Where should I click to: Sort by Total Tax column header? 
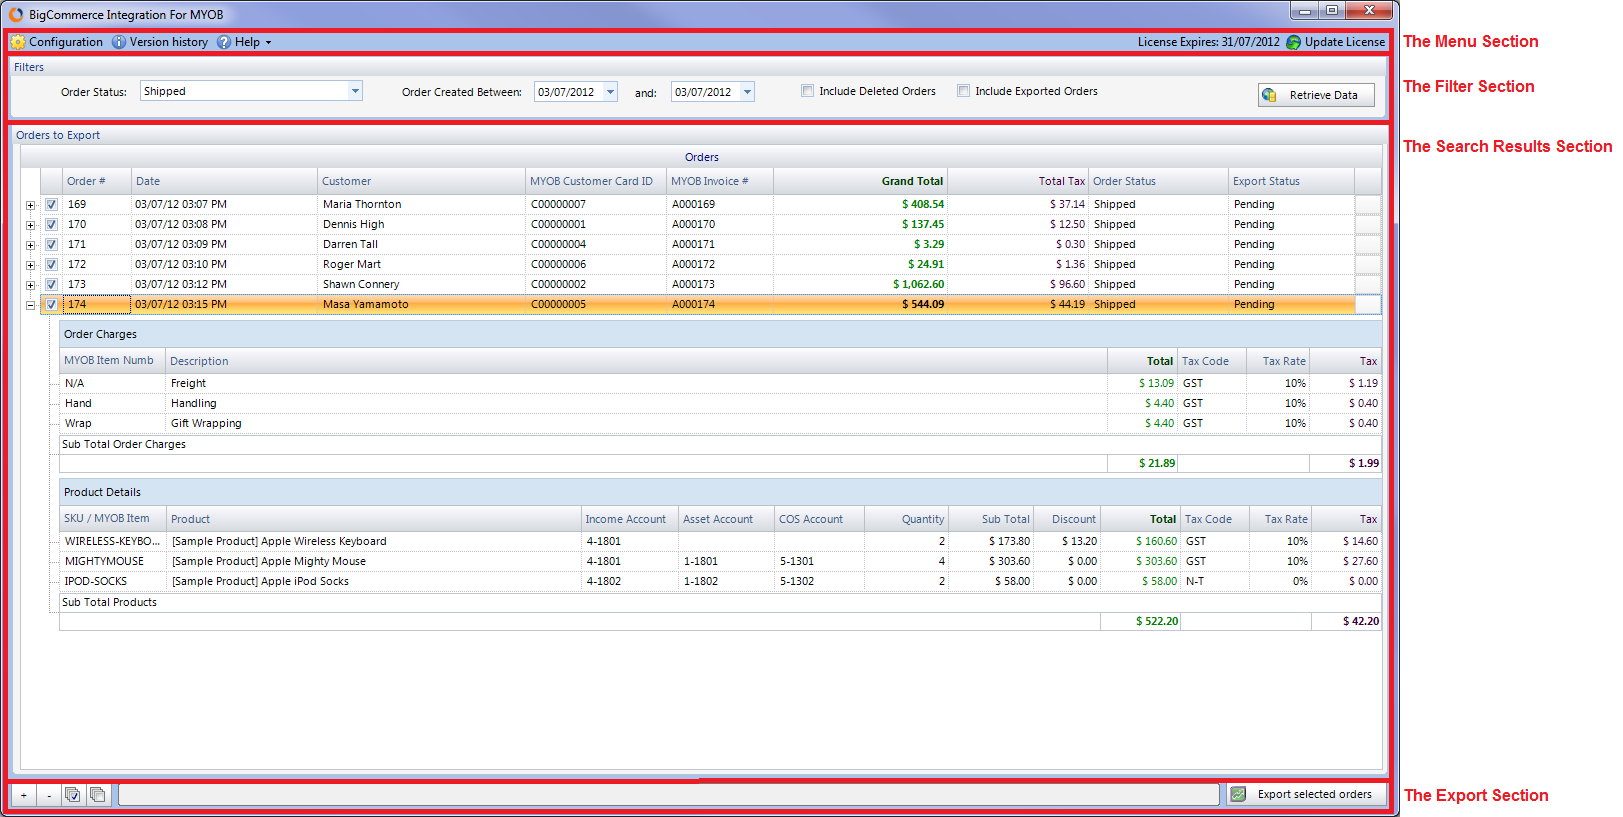pyautogui.click(x=1017, y=181)
